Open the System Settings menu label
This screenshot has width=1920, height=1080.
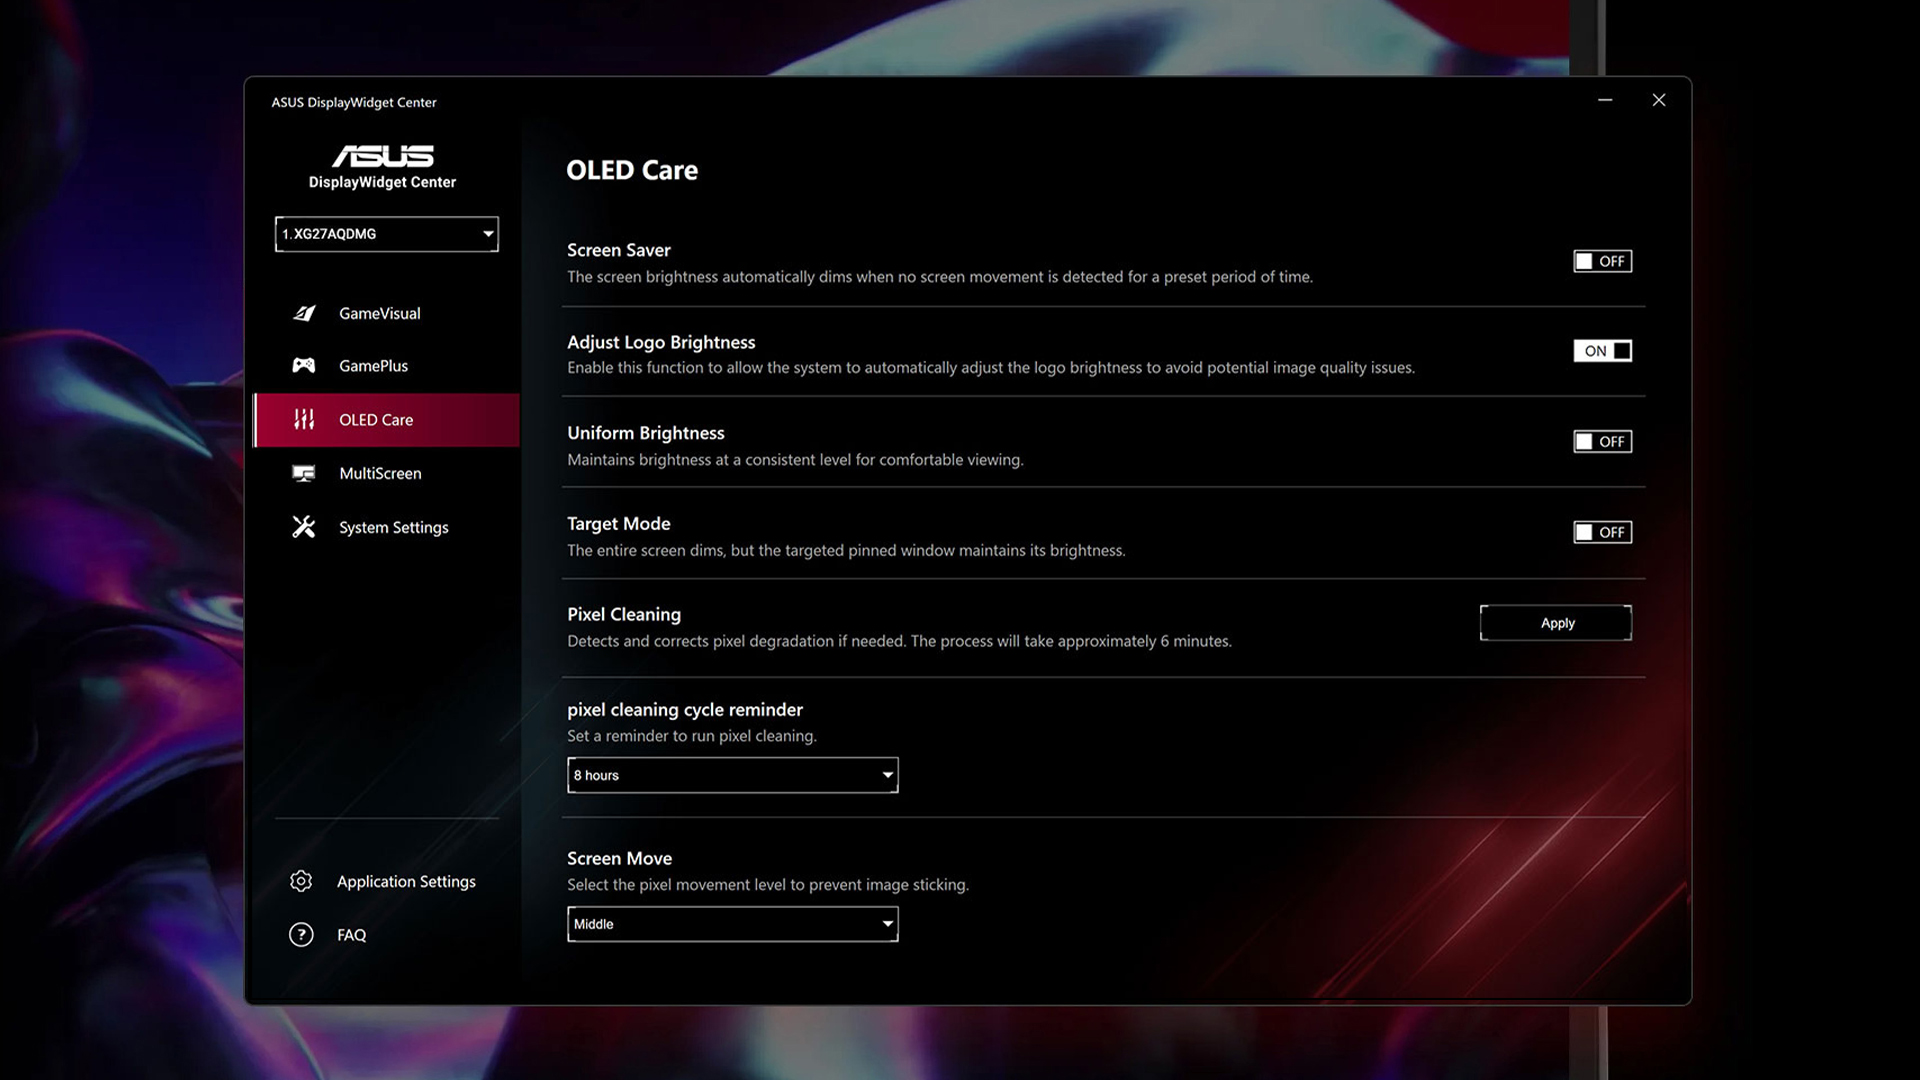click(394, 527)
